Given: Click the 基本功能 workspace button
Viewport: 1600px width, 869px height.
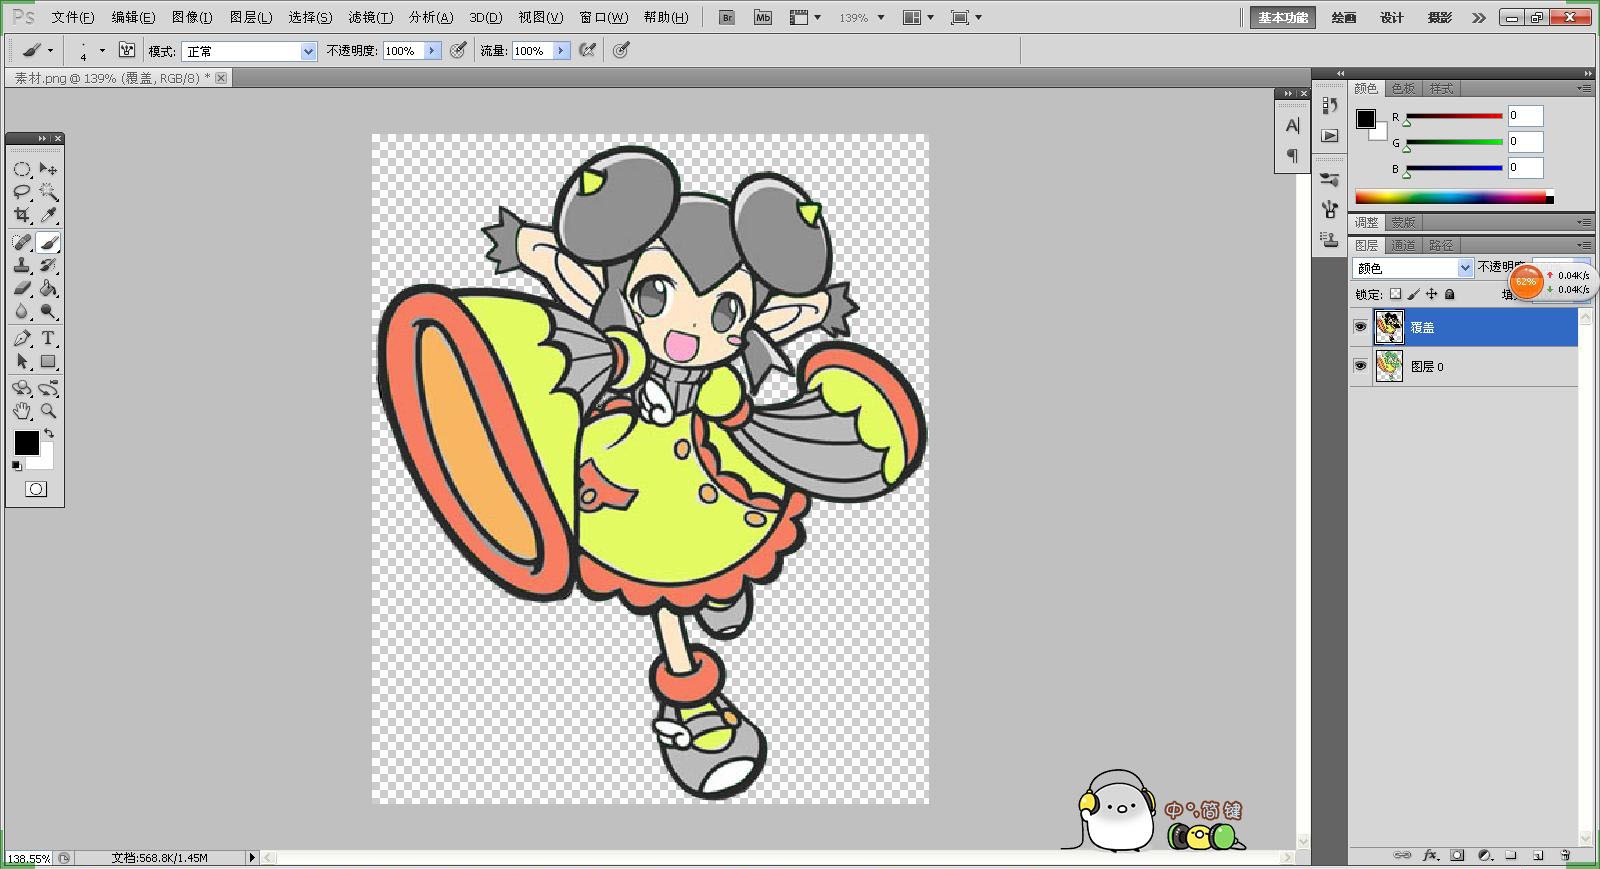Looking at the screenshot, I should pyautogui.click(x=1283, y=17).
